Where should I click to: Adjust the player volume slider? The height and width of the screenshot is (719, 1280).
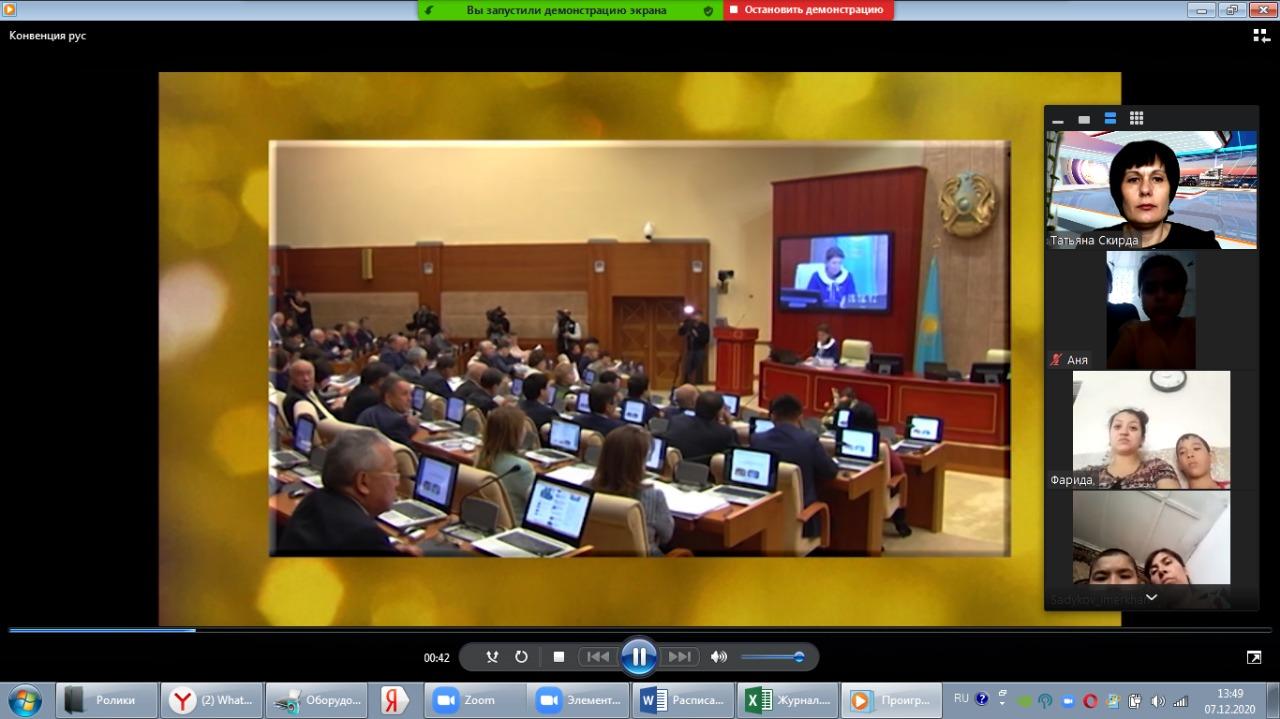(x=772, y=657)
